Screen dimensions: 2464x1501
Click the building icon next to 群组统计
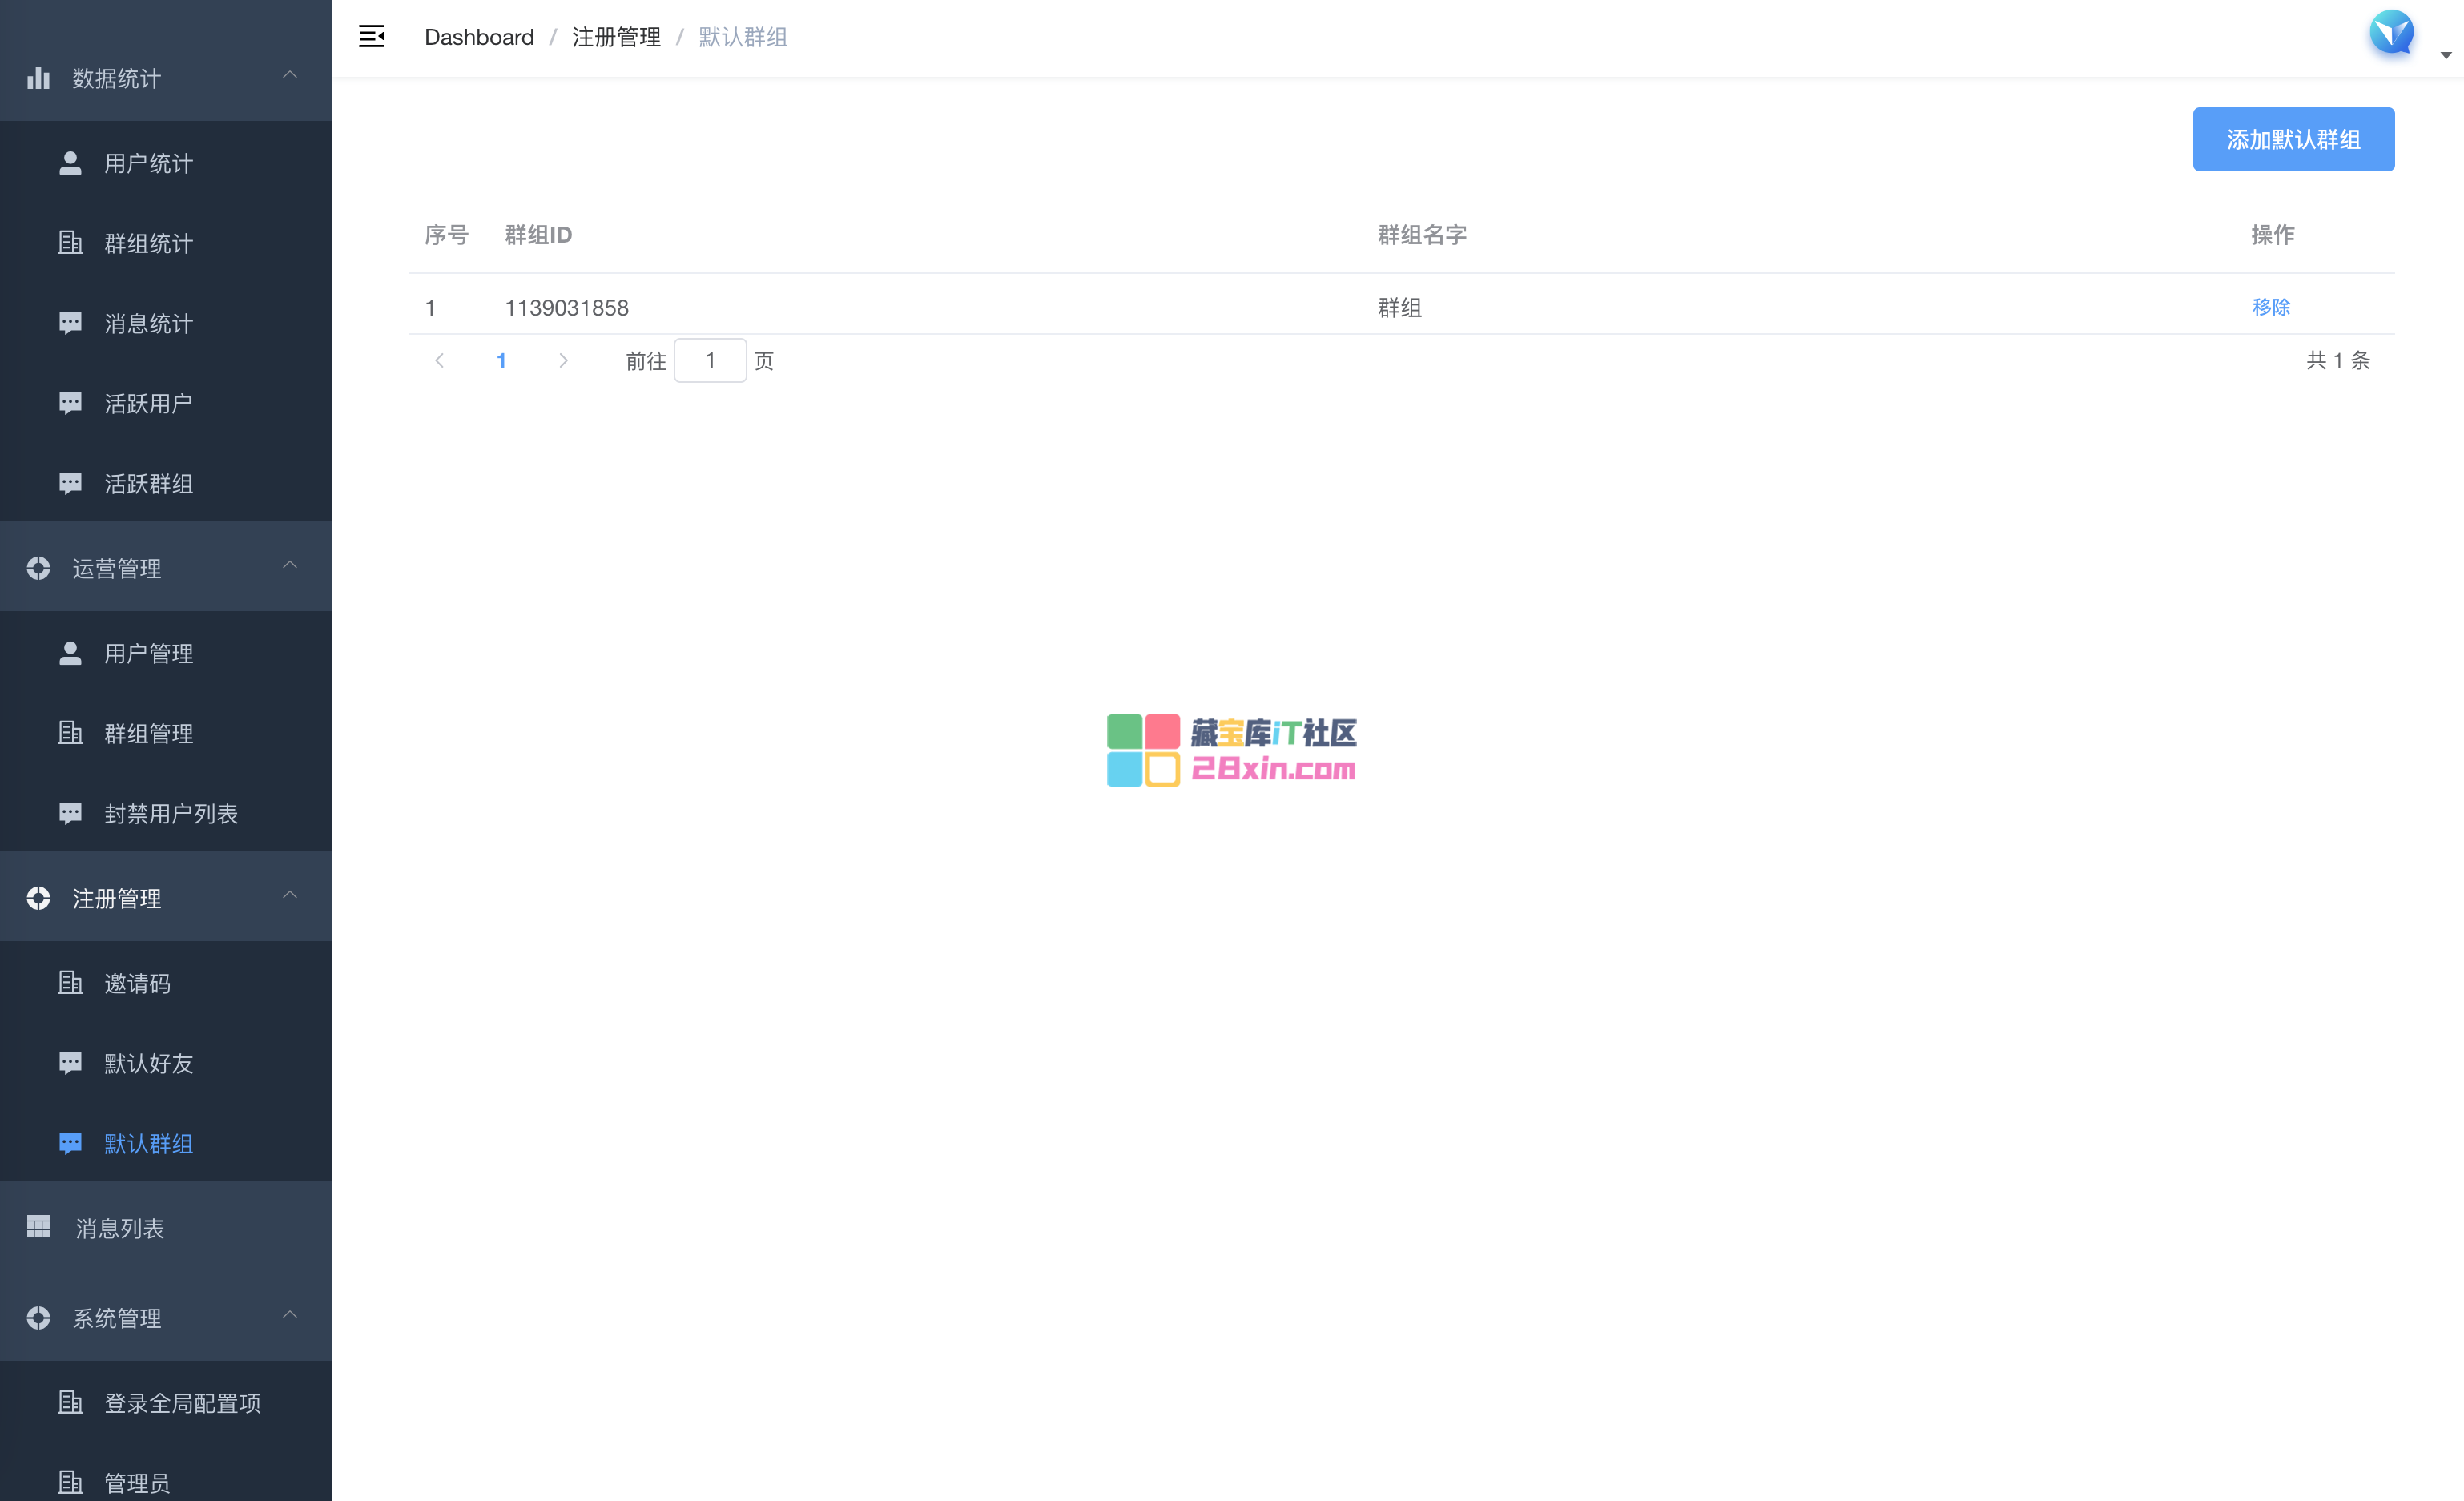tap(70, 243)
